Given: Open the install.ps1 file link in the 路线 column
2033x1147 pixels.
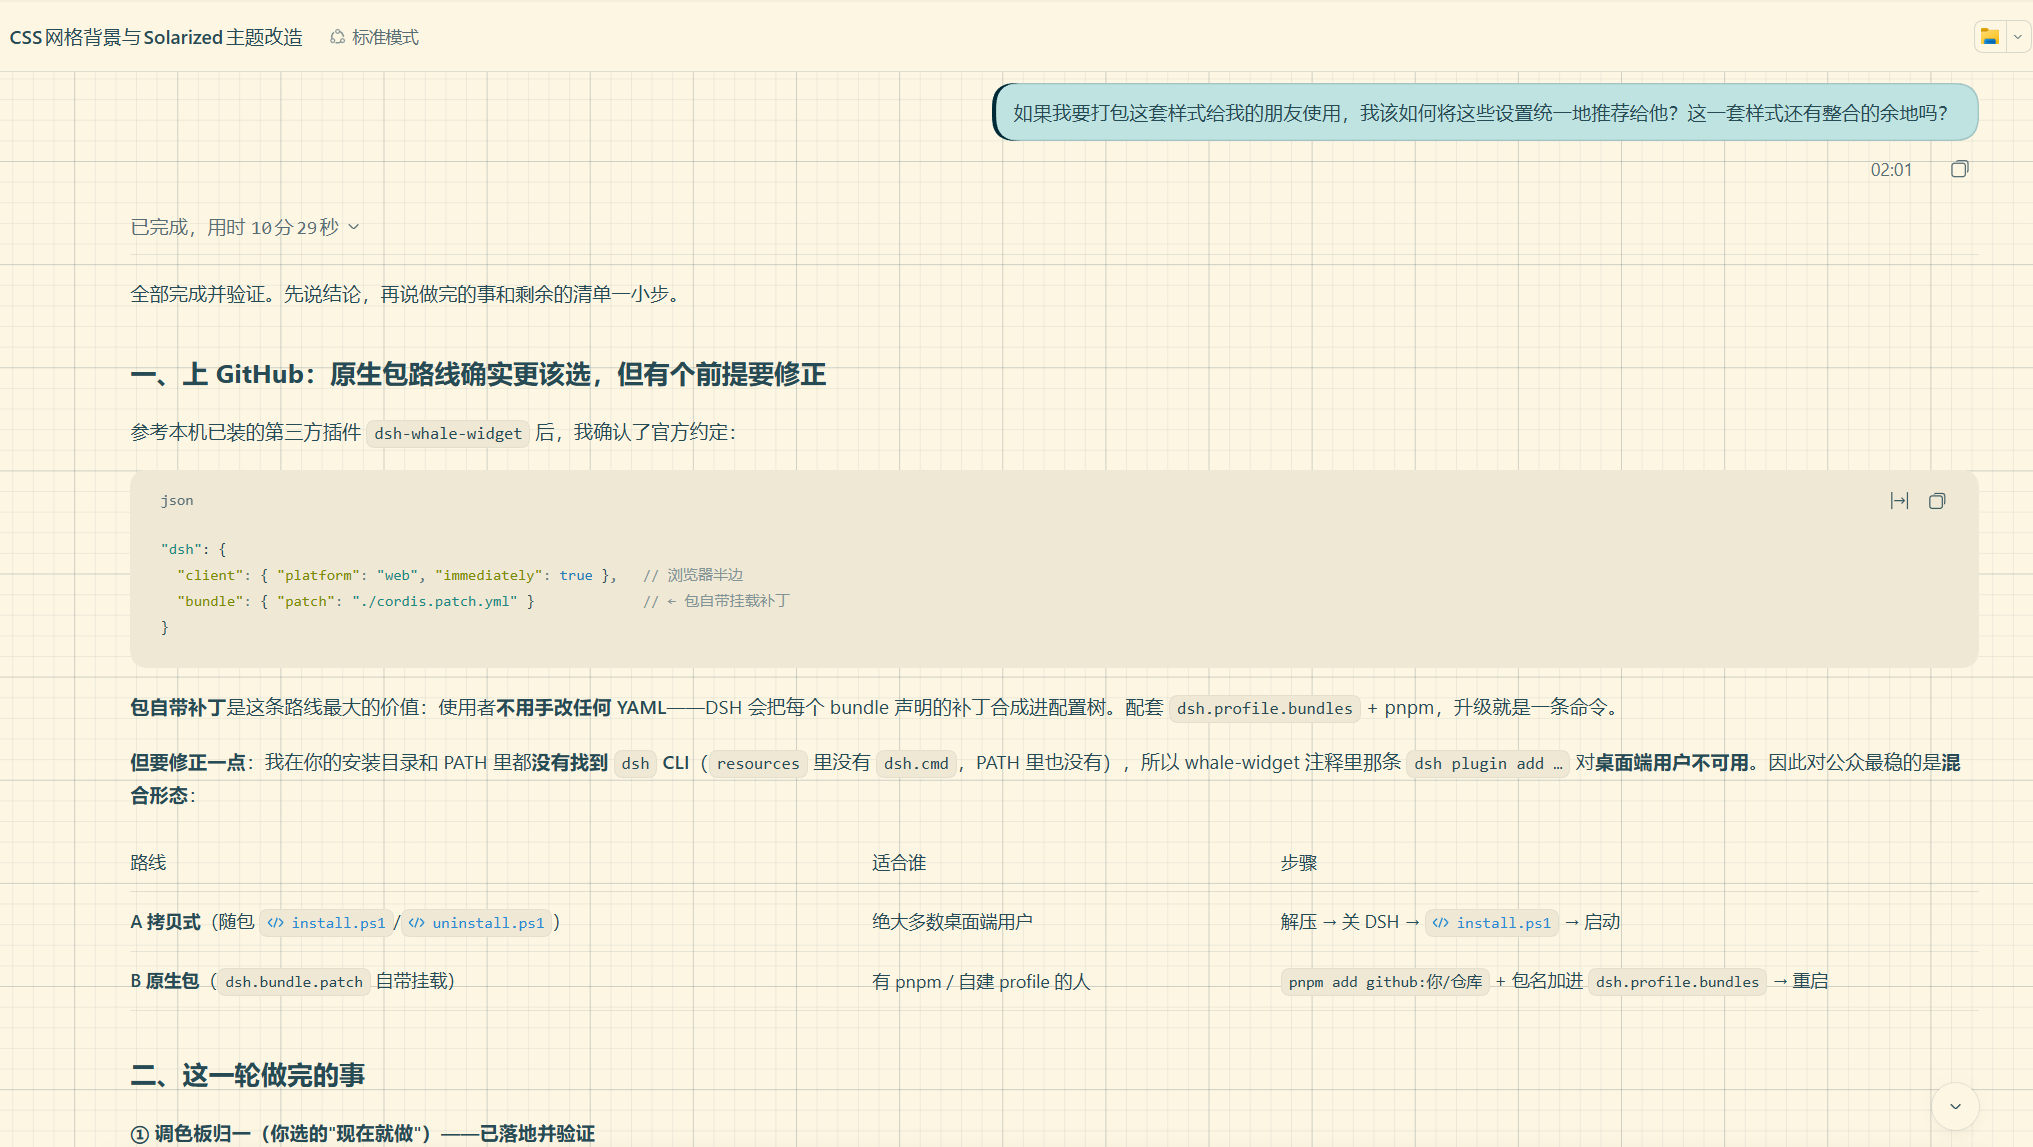Looking at the screenshot, I should point(326,922).
